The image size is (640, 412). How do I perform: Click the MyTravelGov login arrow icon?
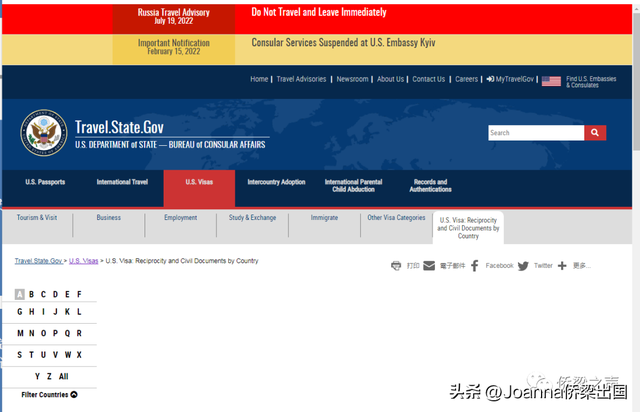pyautogui.click(x=490, y=79)
